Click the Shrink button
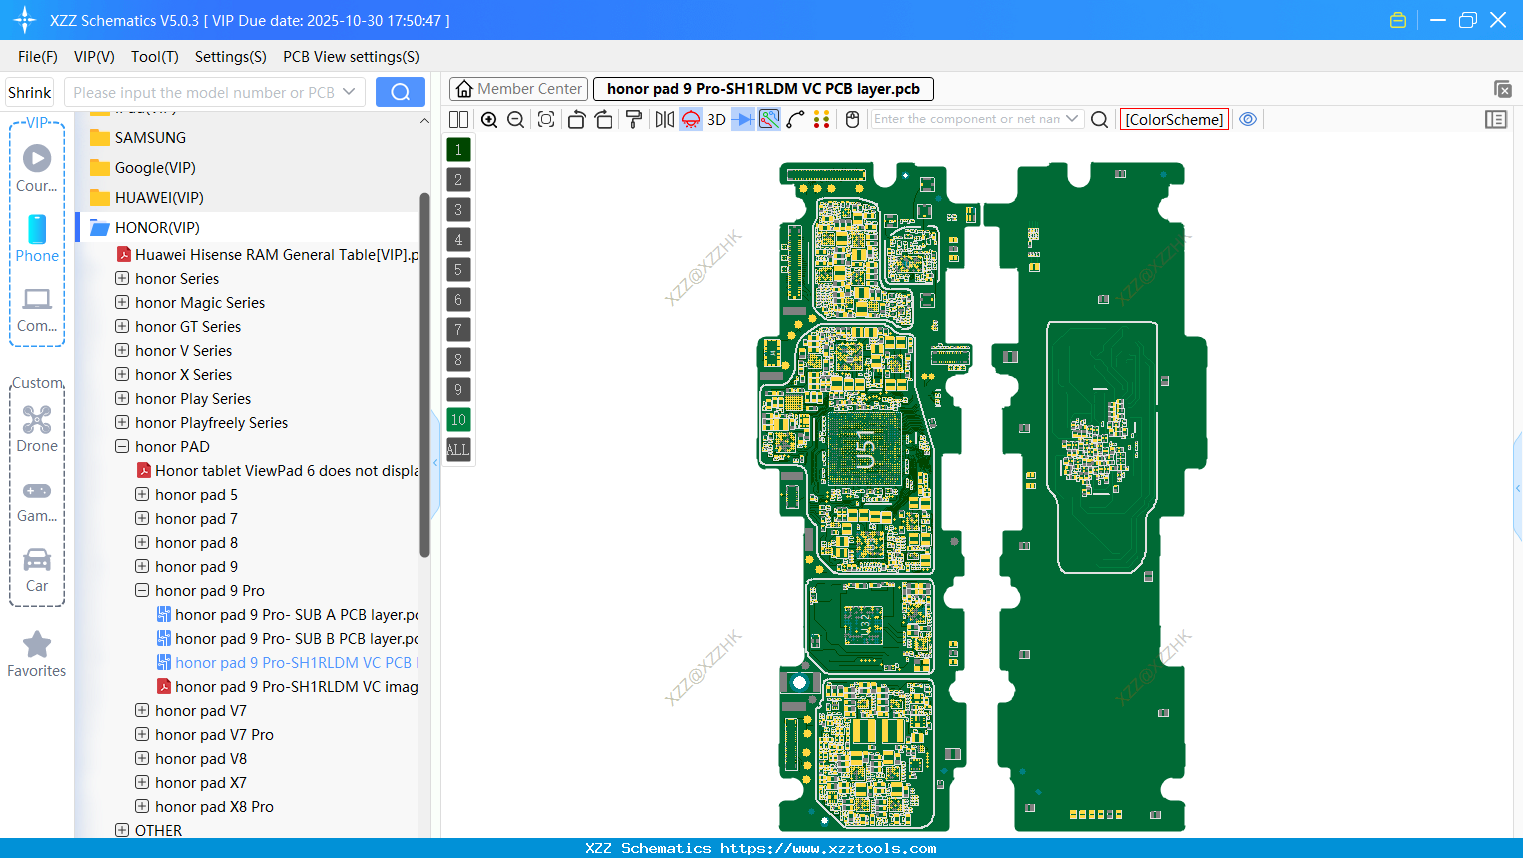This screenshot has height=858, width=1523. click(30, 93)
